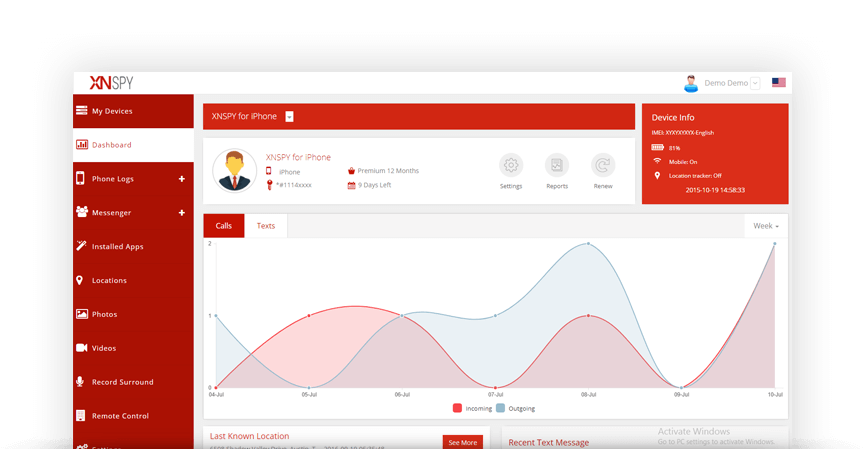Open Locations from sidebar
Viewport: 864px width, 449px height.
click(x=133, y=280)
